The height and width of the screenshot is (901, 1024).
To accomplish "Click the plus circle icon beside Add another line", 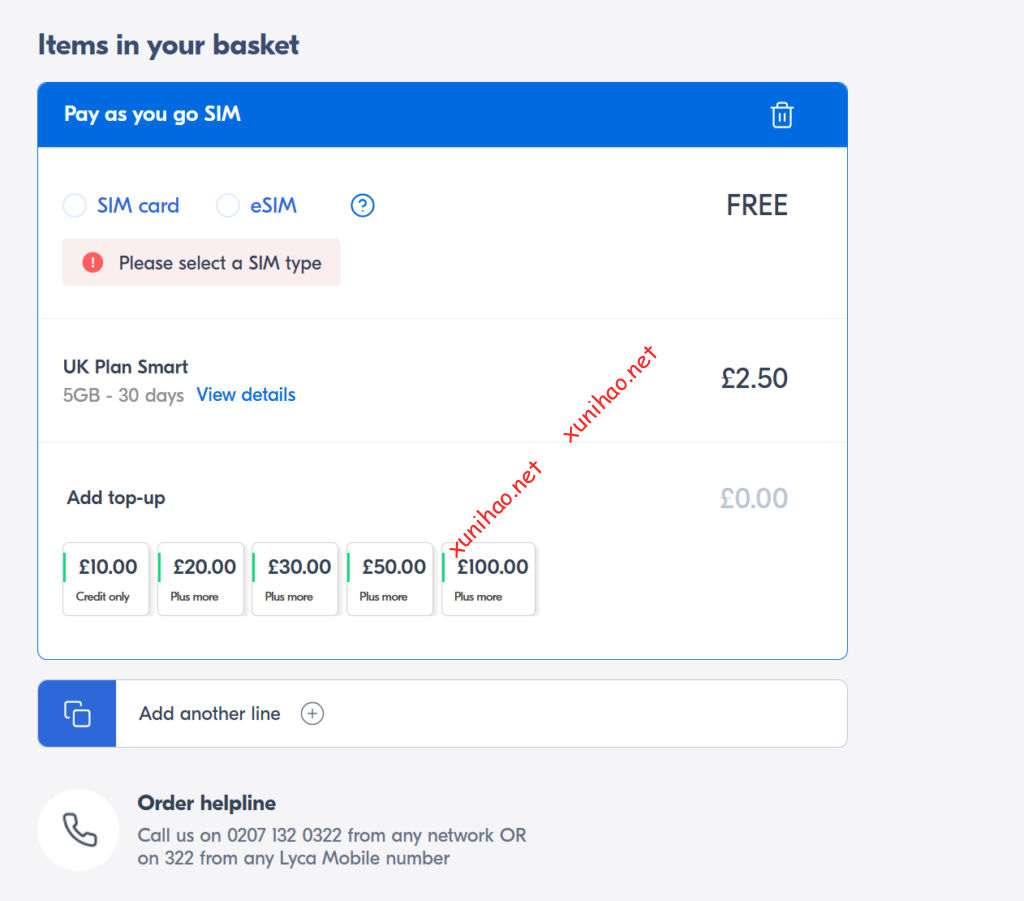I will pyautogui.click(x=313, y=714).
